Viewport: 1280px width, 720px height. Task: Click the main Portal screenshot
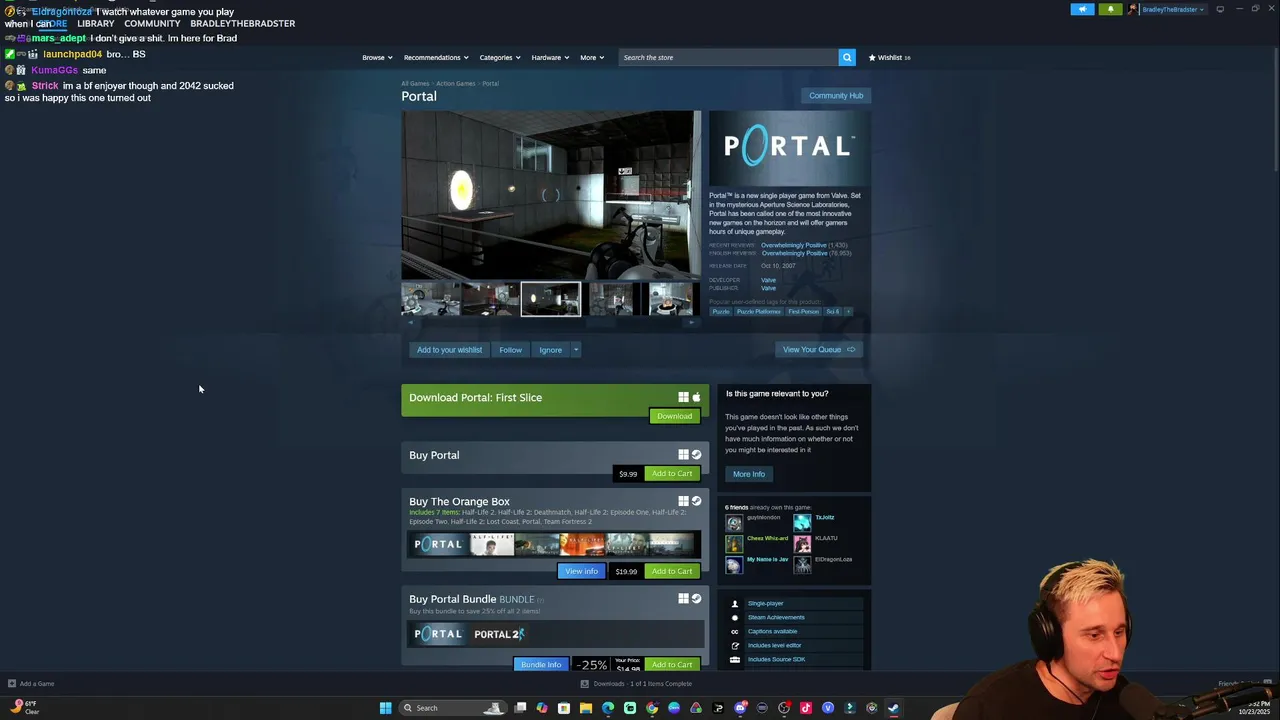[x=551, y=195]
